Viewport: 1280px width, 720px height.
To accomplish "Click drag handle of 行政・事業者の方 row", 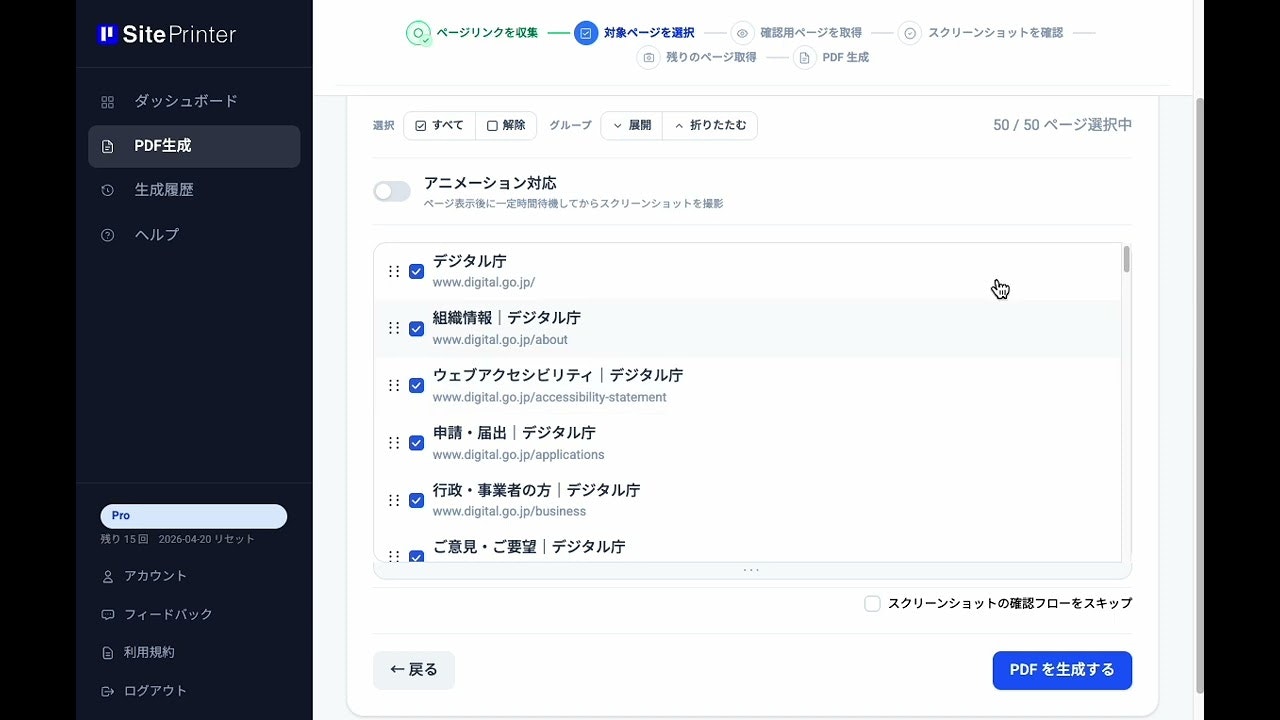I will pyautogui.click(x=394, y=500).
